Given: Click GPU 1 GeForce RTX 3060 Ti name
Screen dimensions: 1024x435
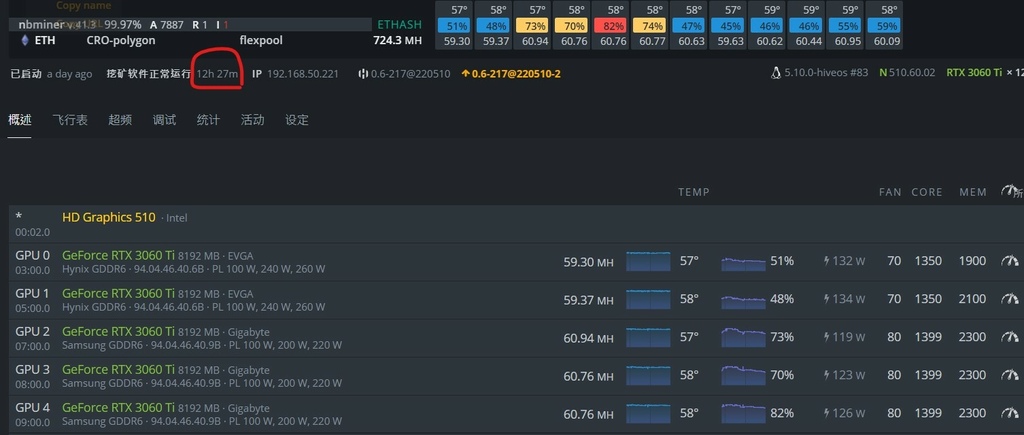Looking at the screenshot, I should (118, 293).
